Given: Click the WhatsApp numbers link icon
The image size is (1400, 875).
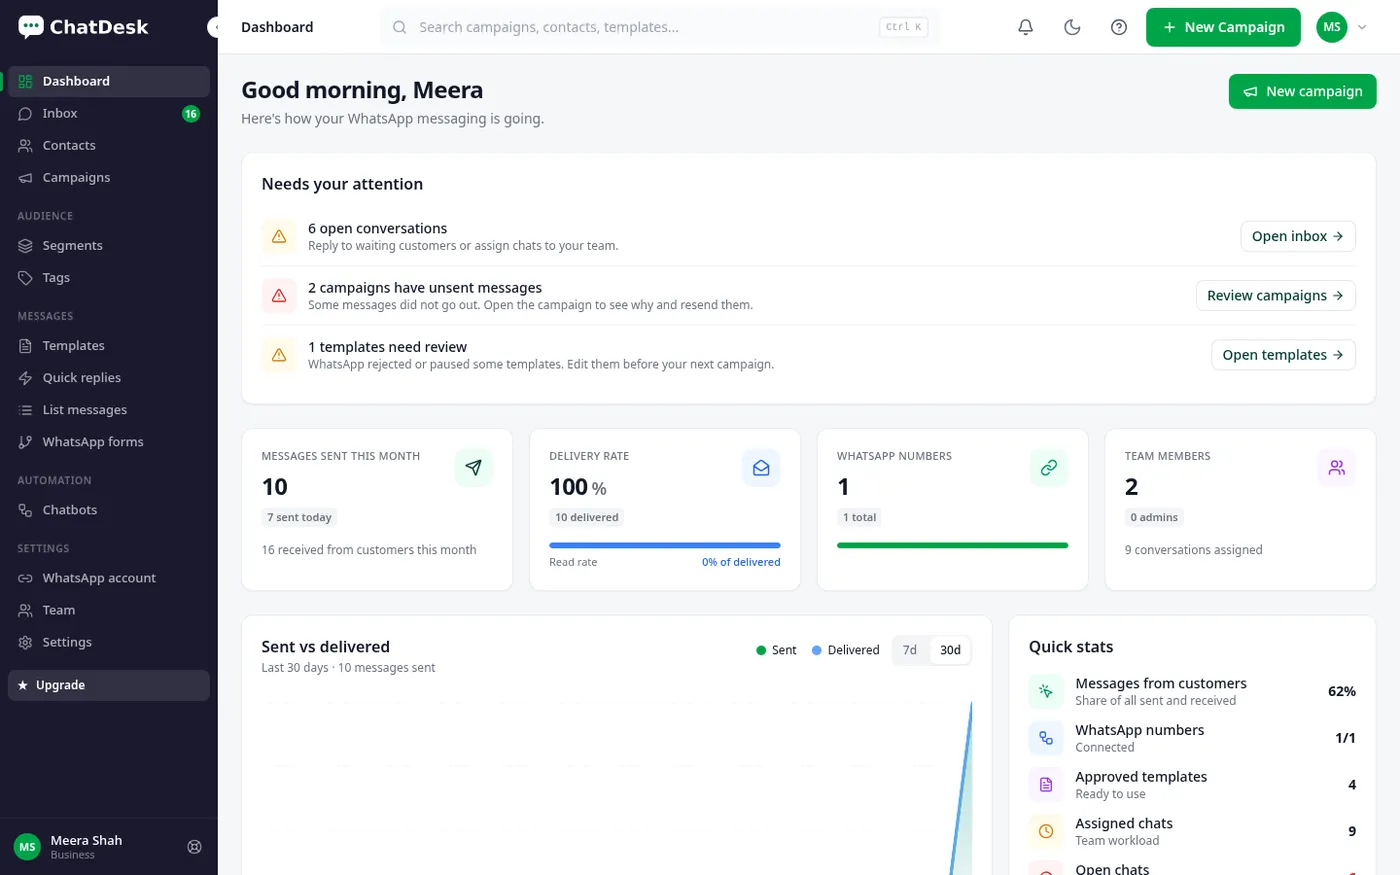Looking at the screenshot, I should click(x=1048, y=467).
